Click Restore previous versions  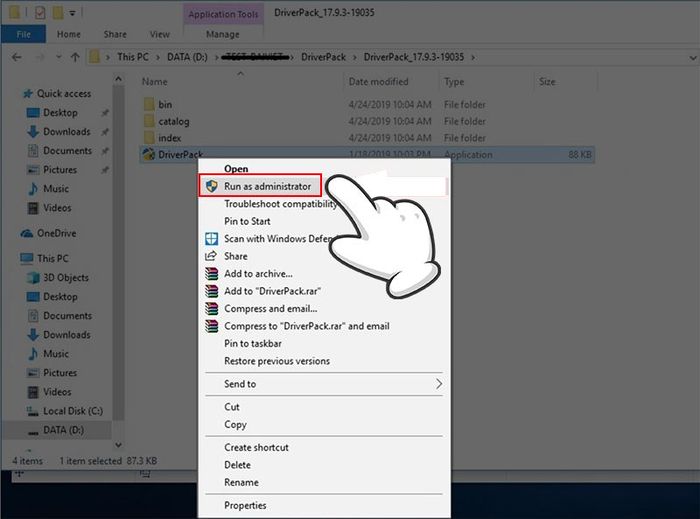coord(277,361)
